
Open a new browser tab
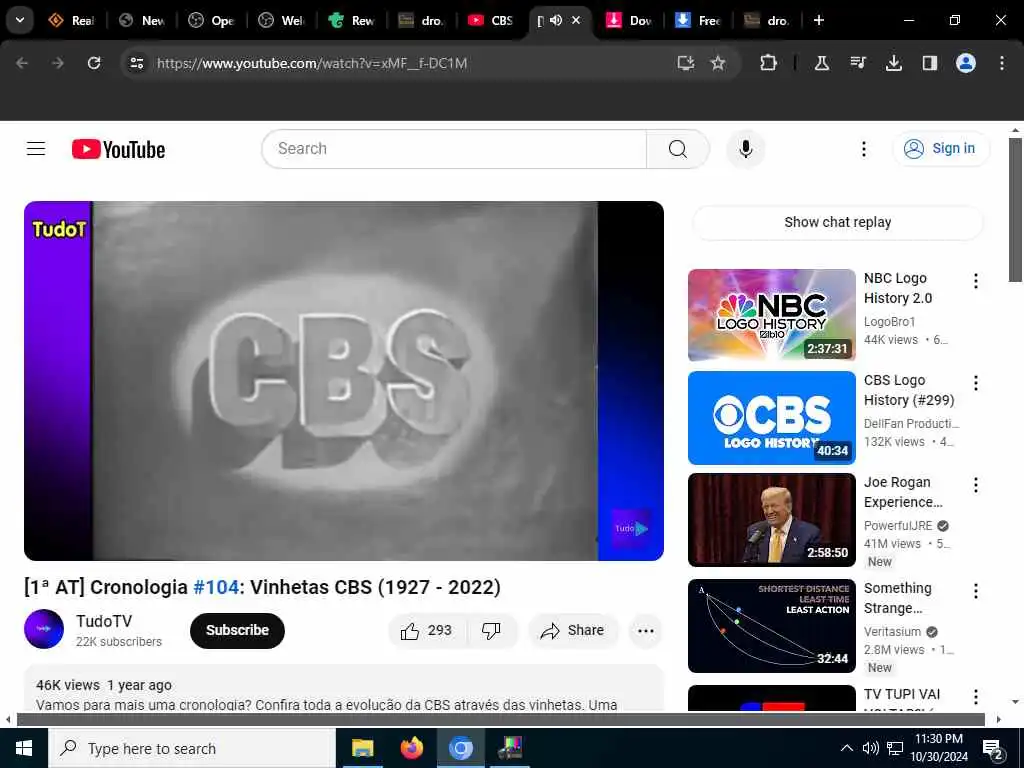click(818, 20)
